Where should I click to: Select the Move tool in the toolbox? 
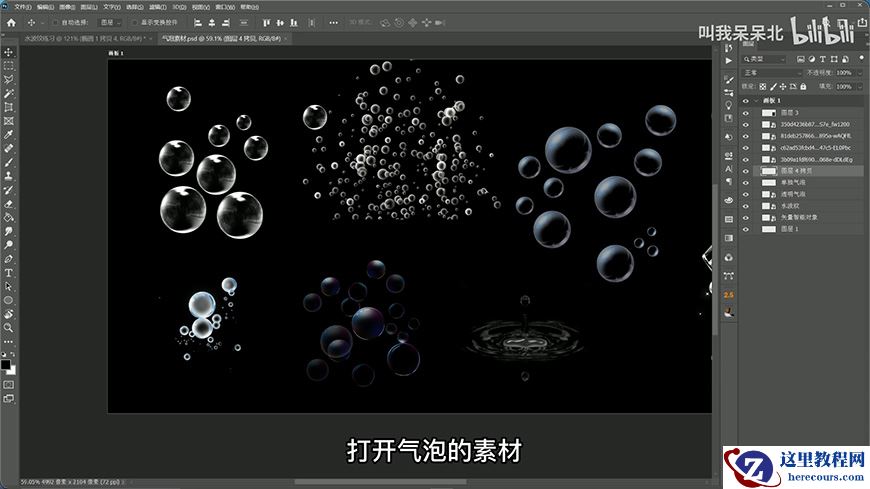pyautogui.click(x=8, y=52)
